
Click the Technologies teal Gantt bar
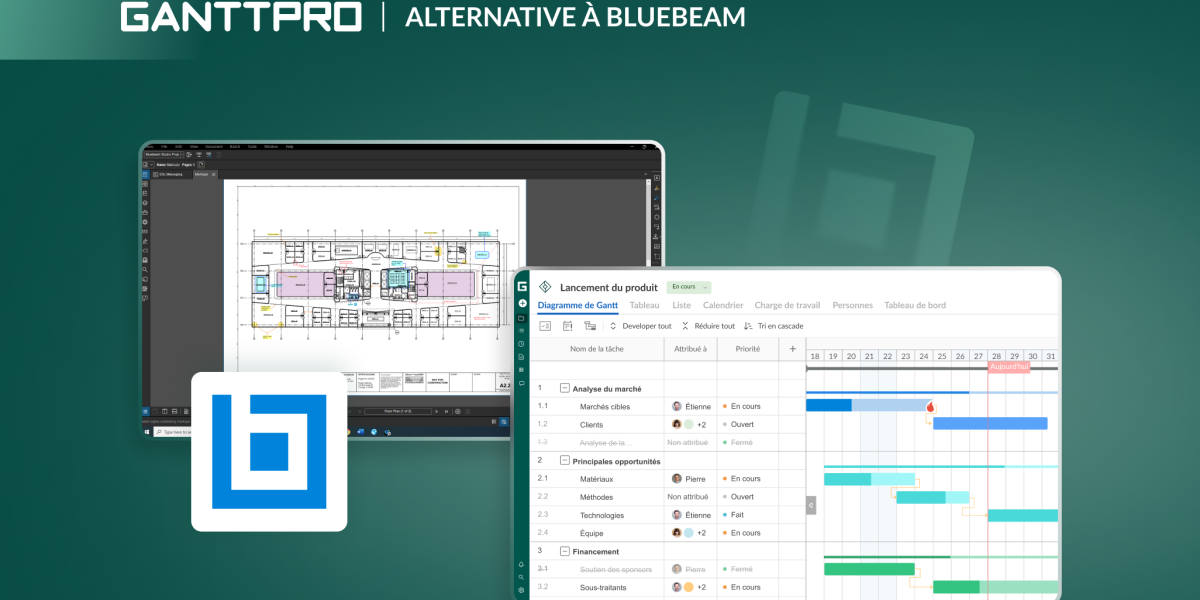[1023, 515]
